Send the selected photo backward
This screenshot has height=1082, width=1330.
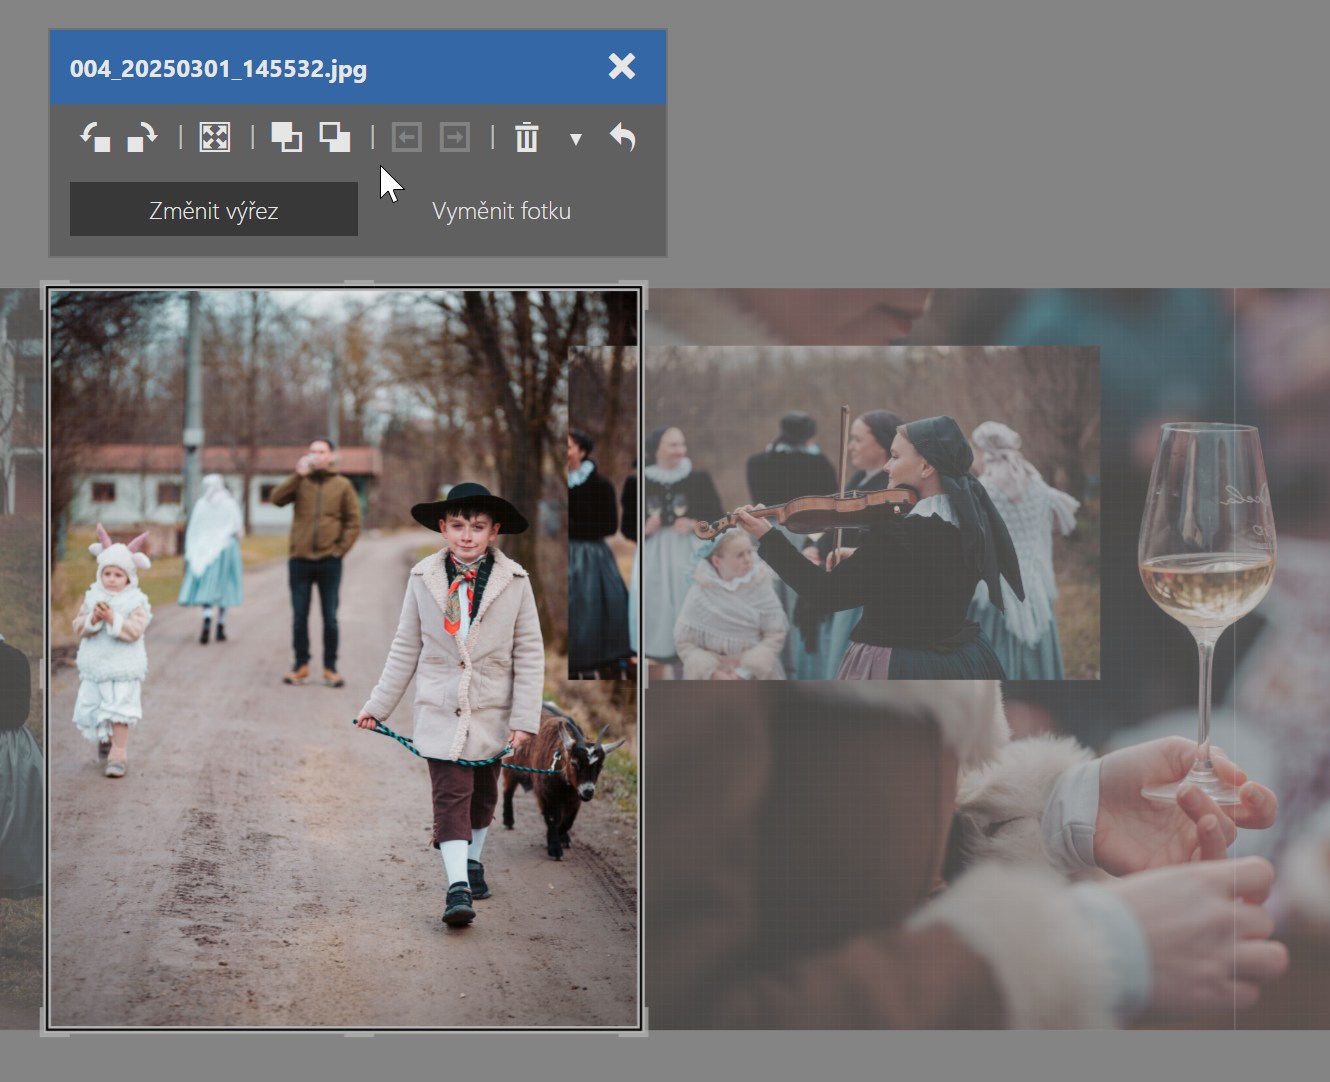tap(334, 137)
